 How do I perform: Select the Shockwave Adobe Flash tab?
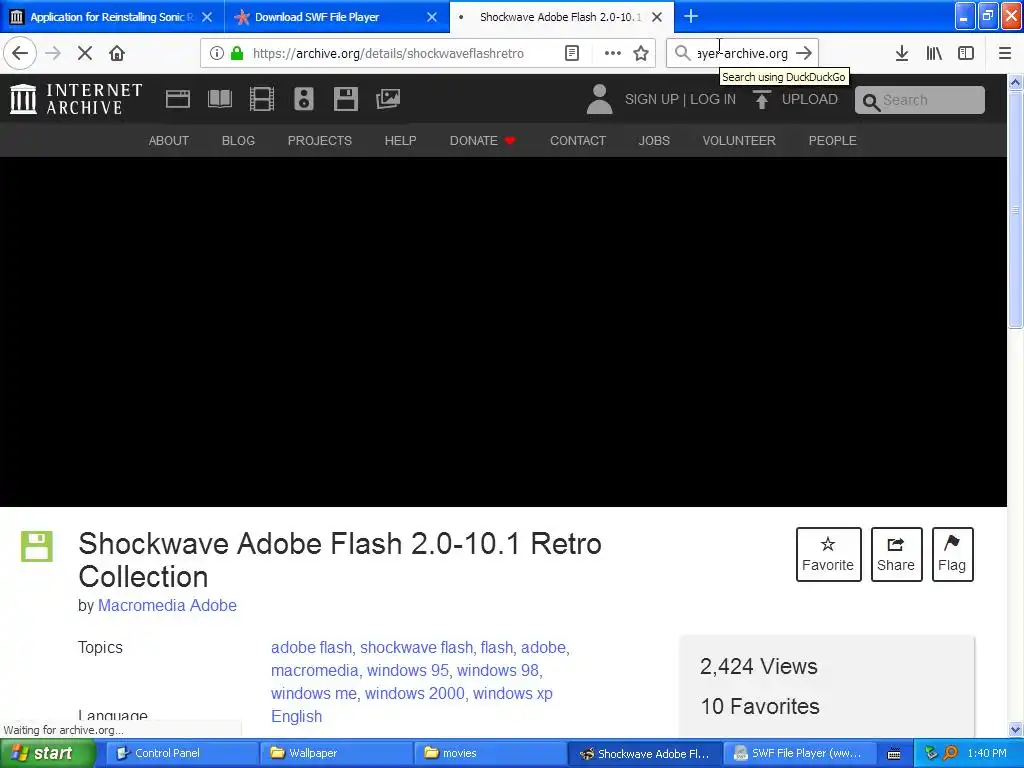tap(560, 17)
